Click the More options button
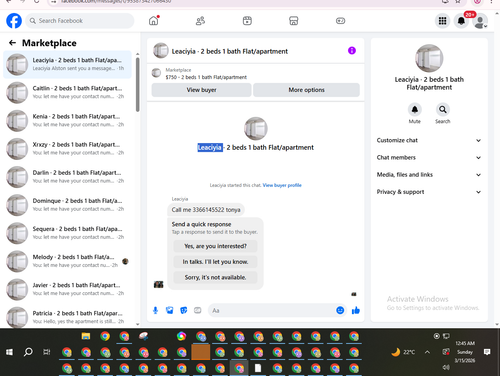This screenshot has width=500, height=376. click(x=306, y=90)
